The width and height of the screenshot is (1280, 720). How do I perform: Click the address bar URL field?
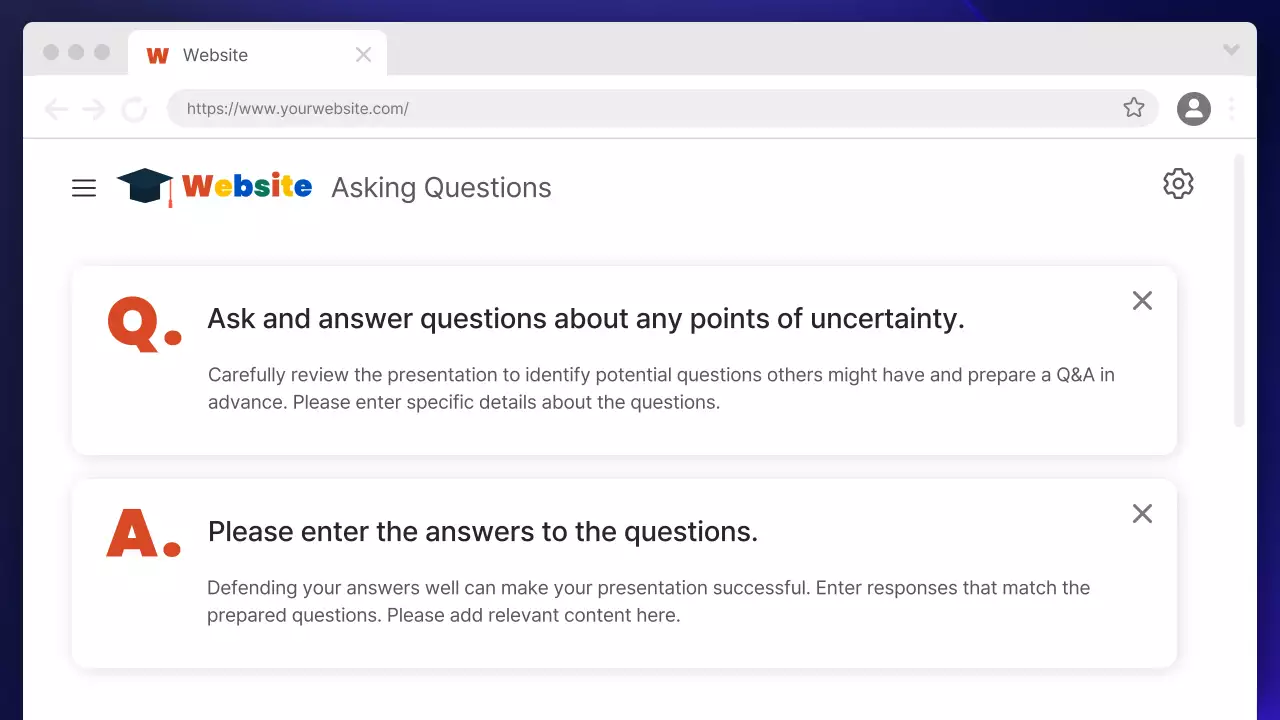coord(640,108)
